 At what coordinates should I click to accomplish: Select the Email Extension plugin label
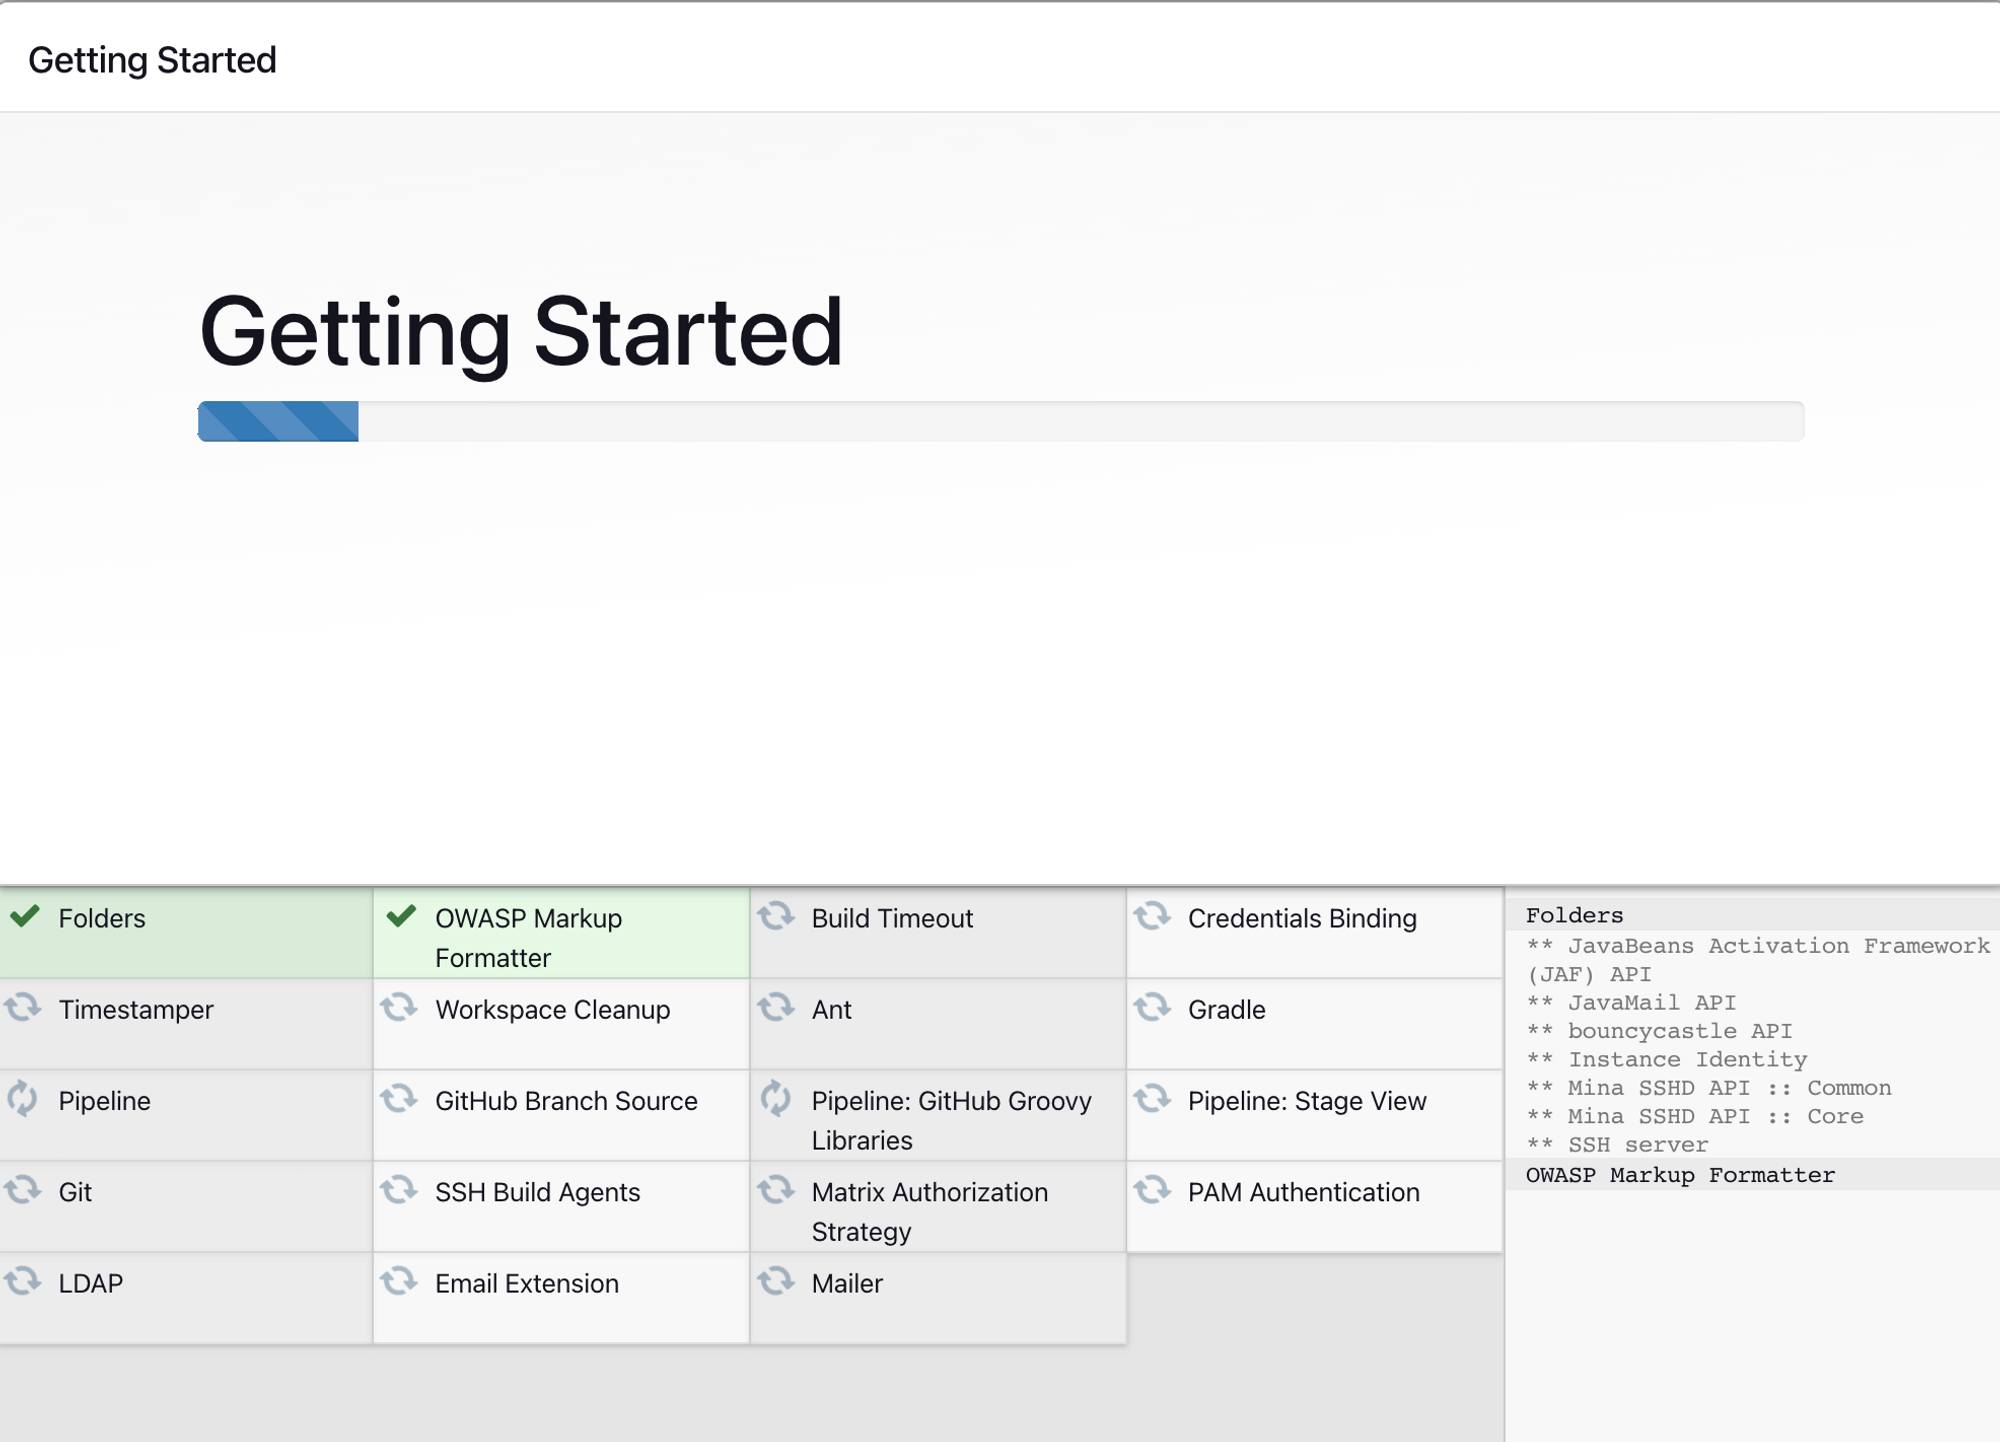(526, 1284)
